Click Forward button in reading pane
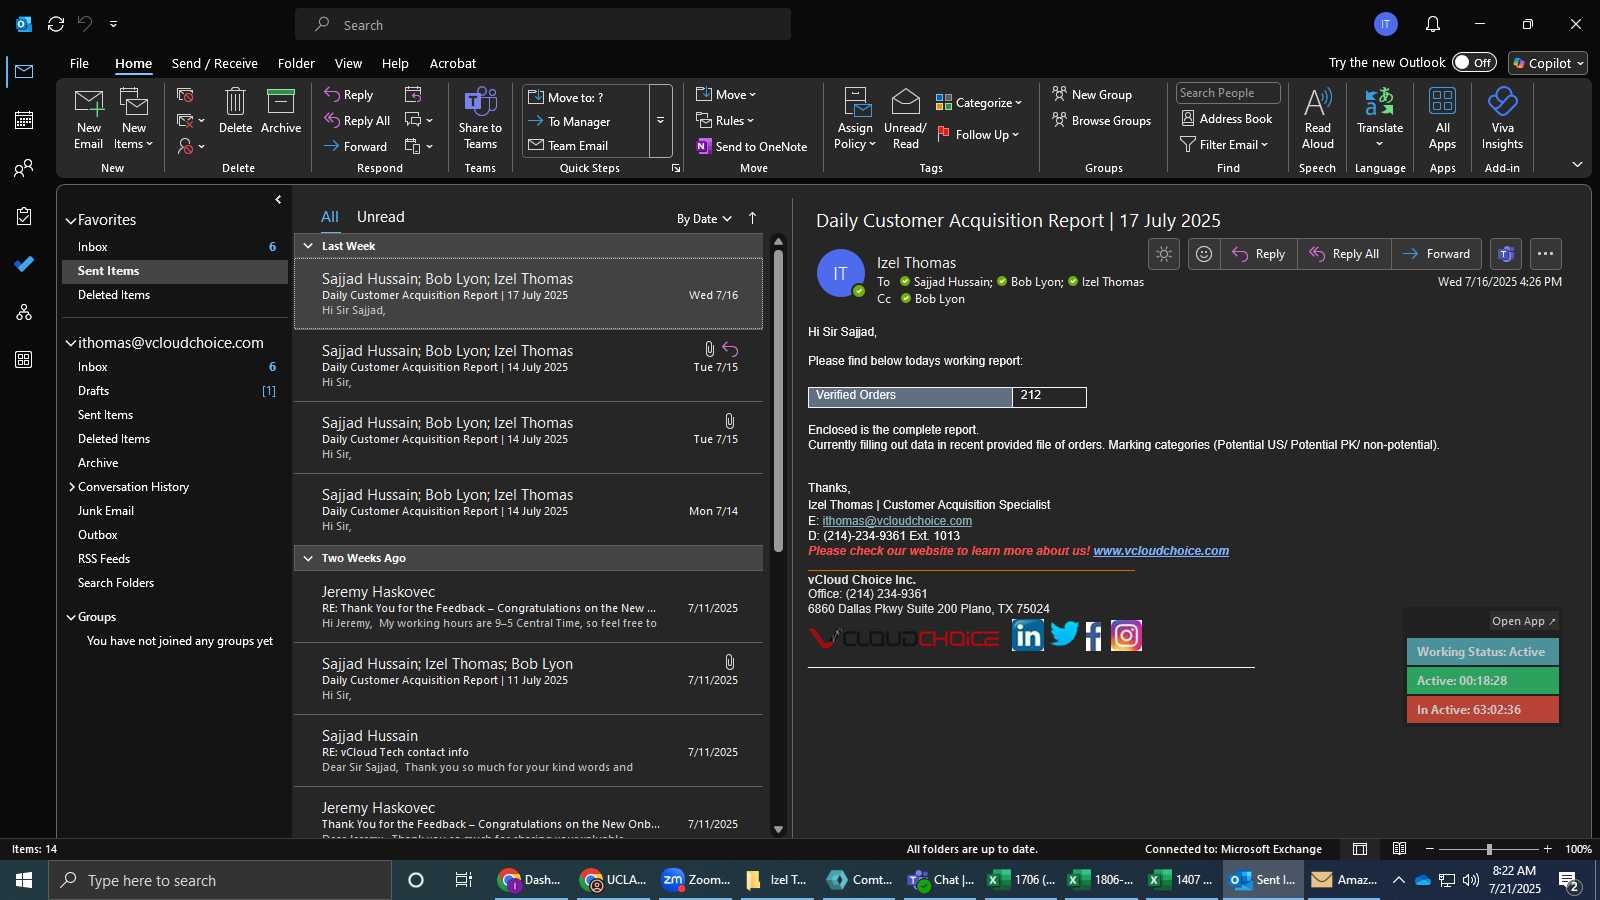Screen dimensions: 1600x900 click(x=1436, y=254)
